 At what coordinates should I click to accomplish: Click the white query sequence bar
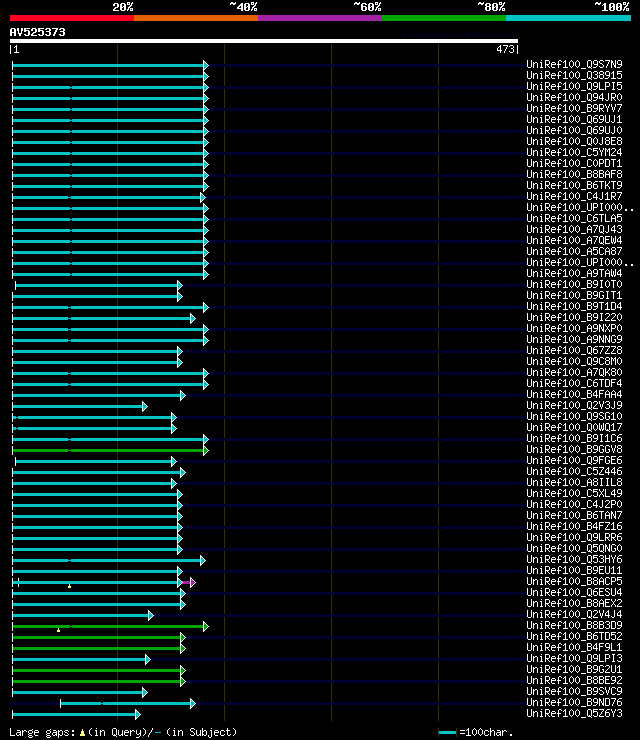263,41
